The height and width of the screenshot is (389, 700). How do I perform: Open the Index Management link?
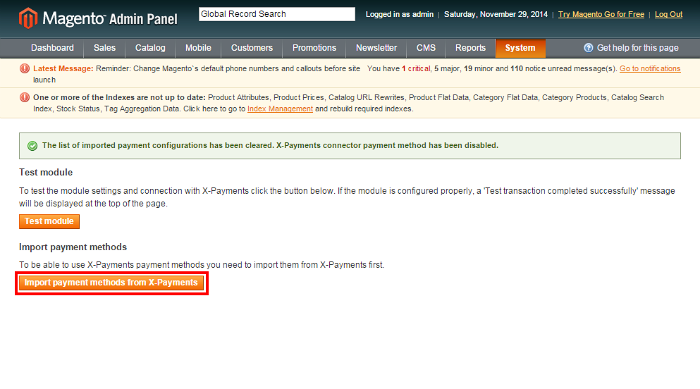280,109
